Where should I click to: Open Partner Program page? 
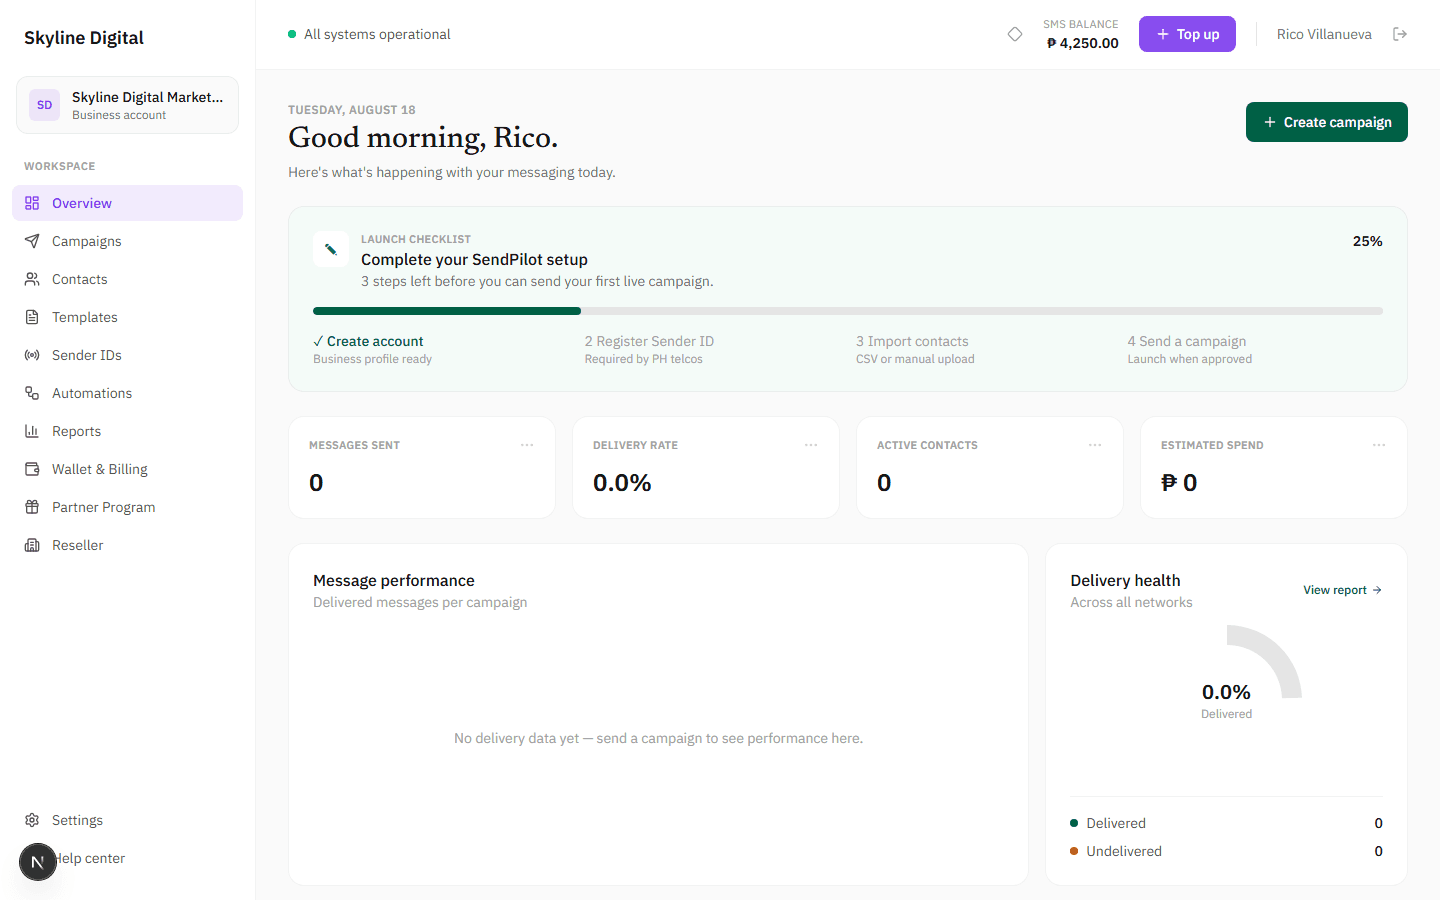click(x=128, y=507)
